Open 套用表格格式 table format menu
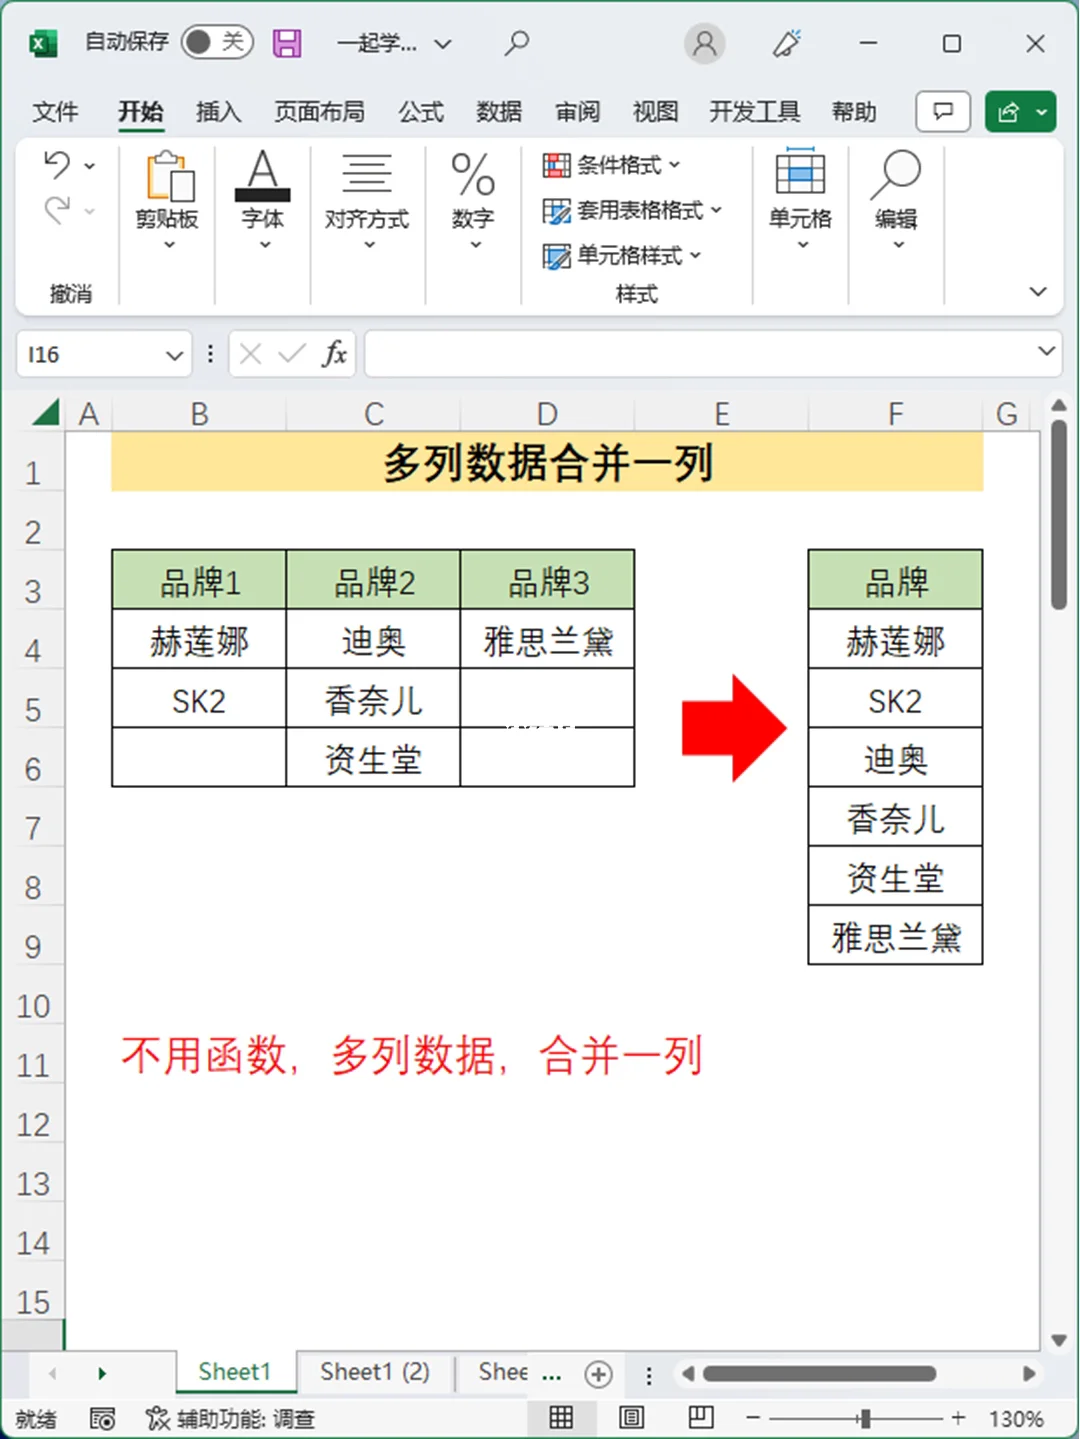1080x1439 pixels. click(x=632, y=210)
